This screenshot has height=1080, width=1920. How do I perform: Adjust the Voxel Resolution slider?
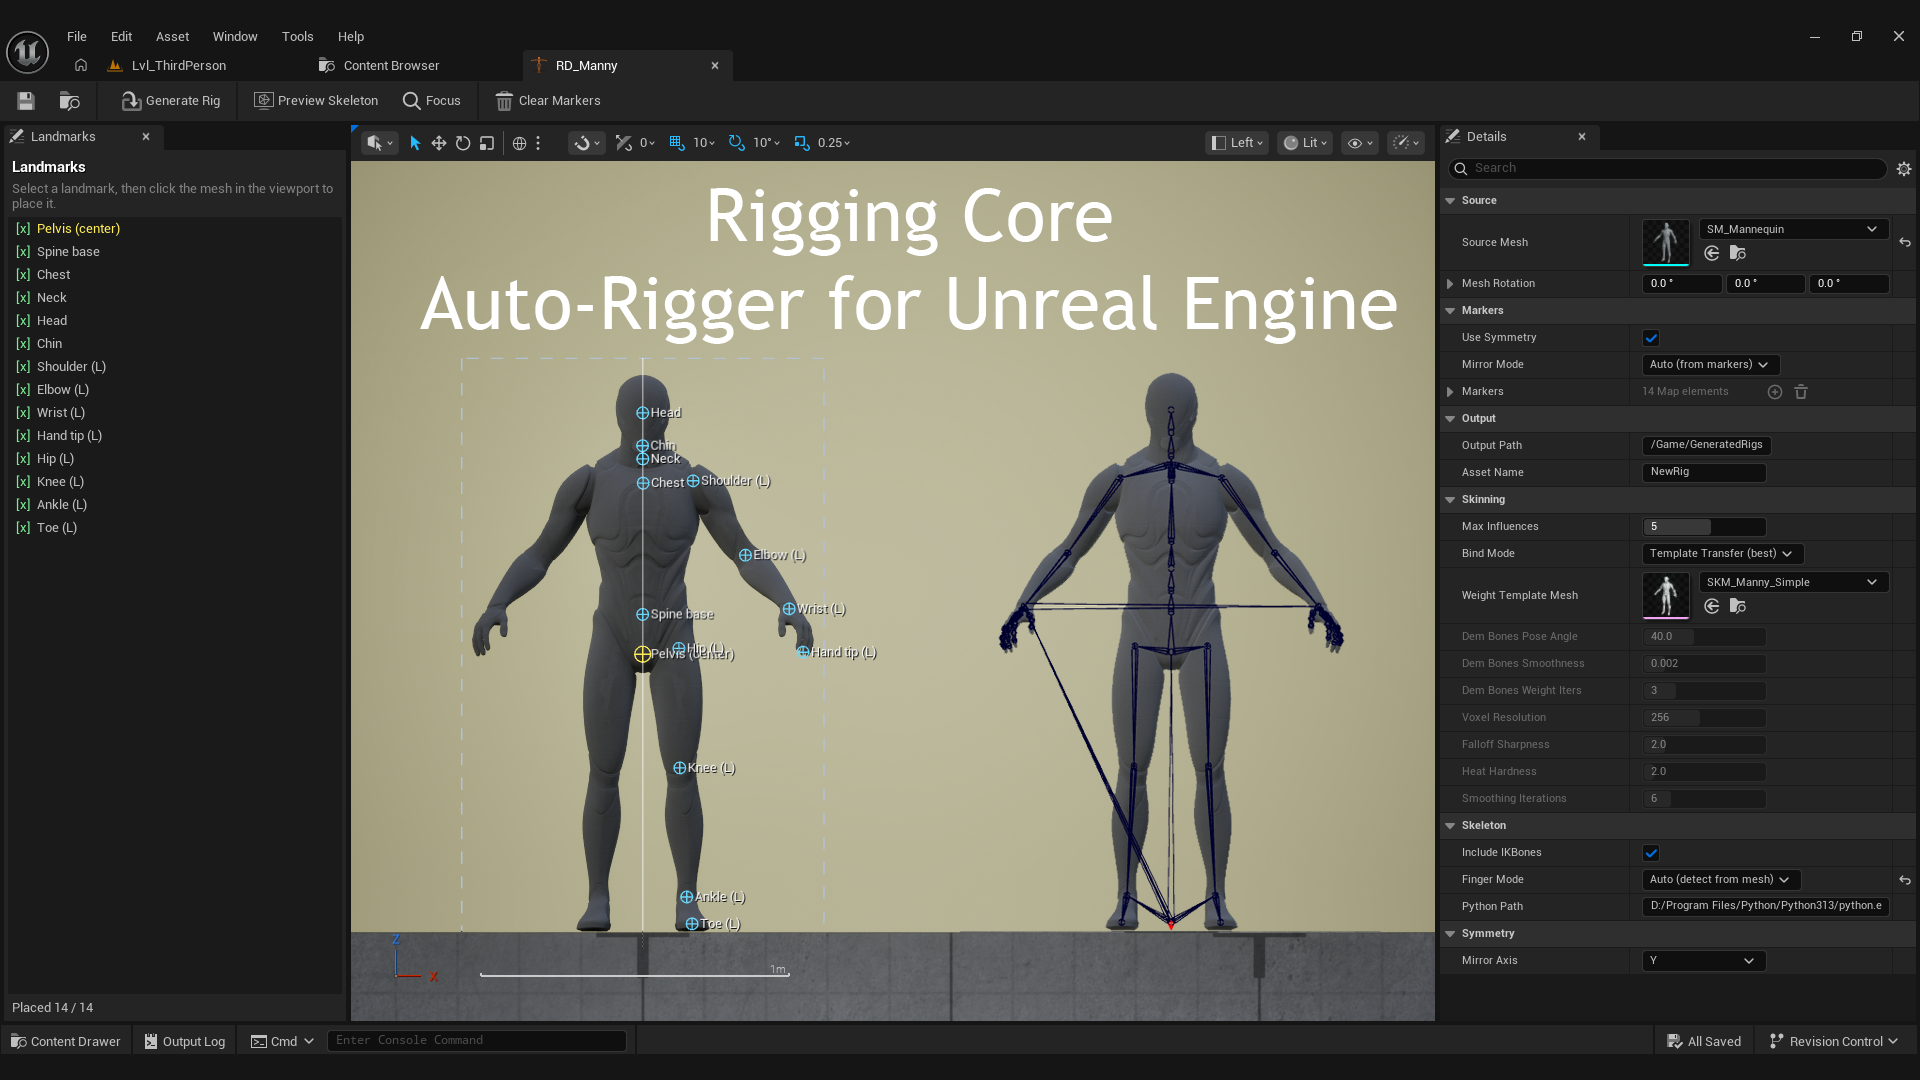[x=1704, y=718]
